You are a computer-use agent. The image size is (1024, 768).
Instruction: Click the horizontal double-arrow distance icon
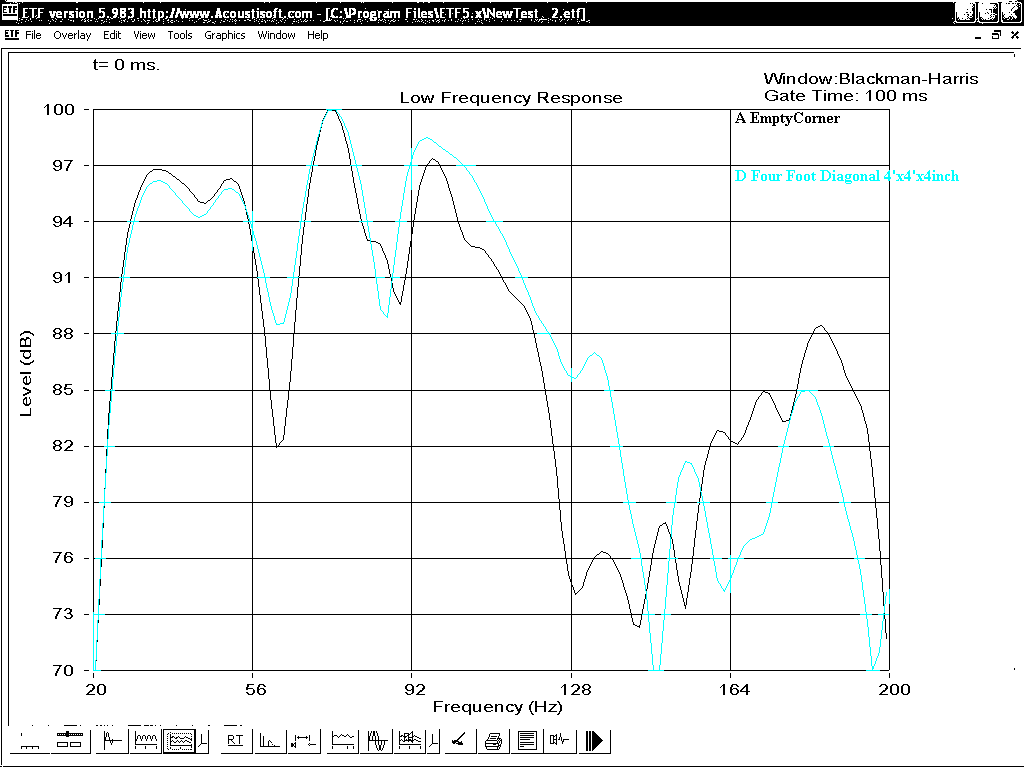[302, 741]
